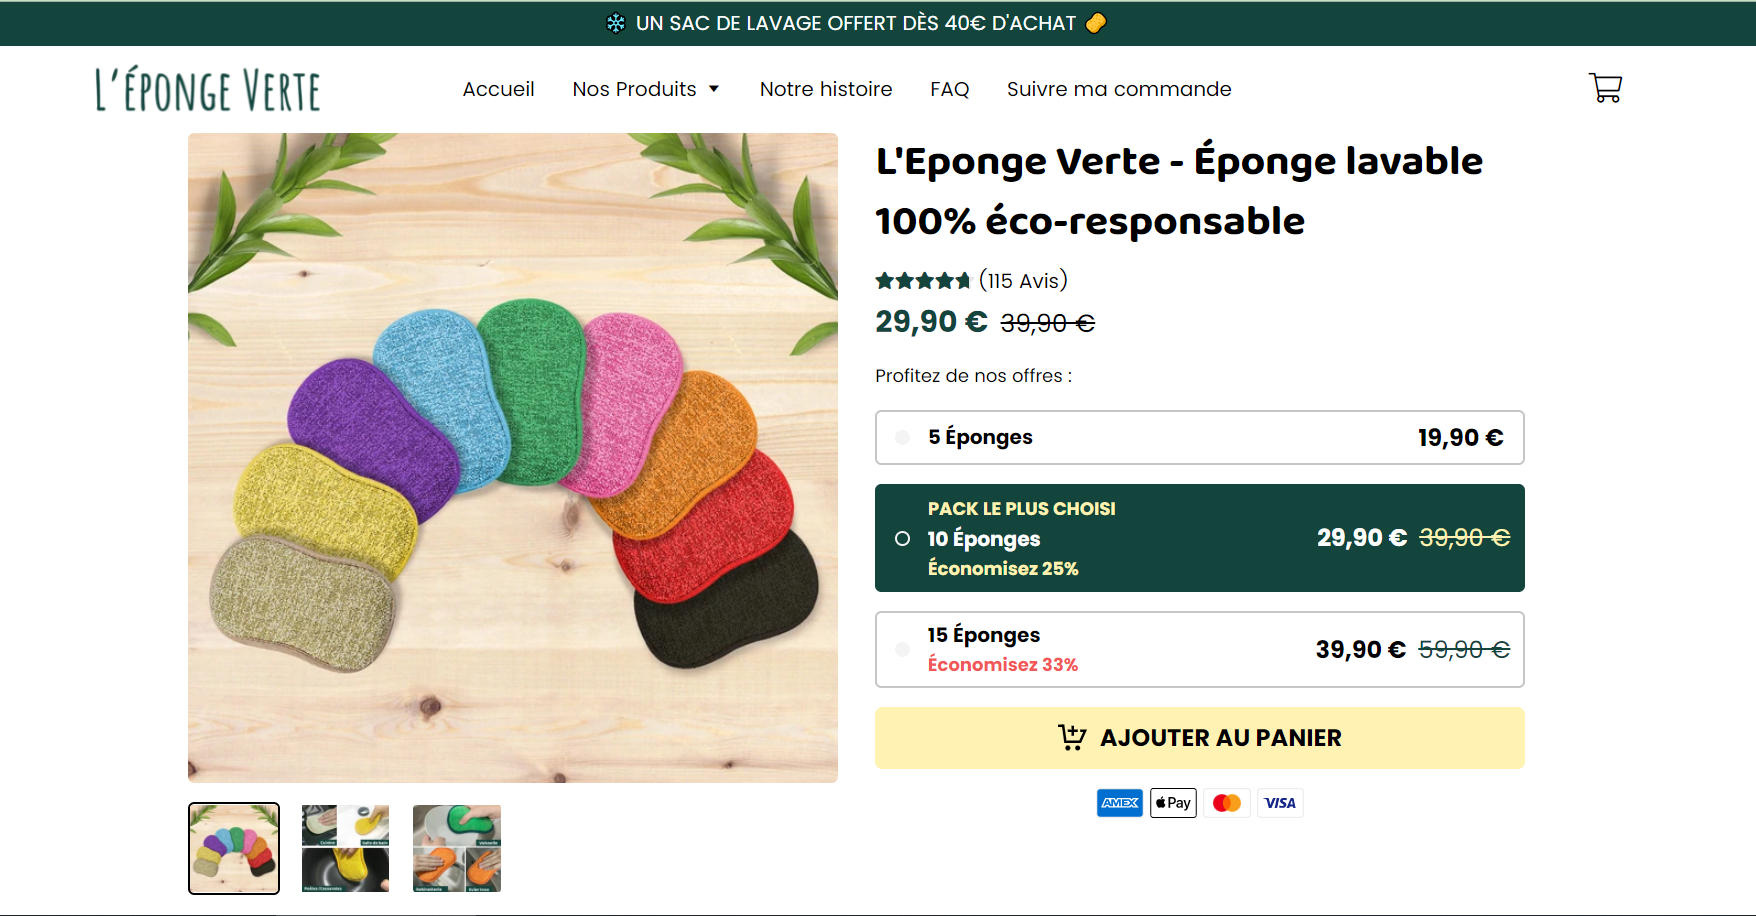
Task: Click the L'Éponge Verte logo
Action: click(208, 90)
